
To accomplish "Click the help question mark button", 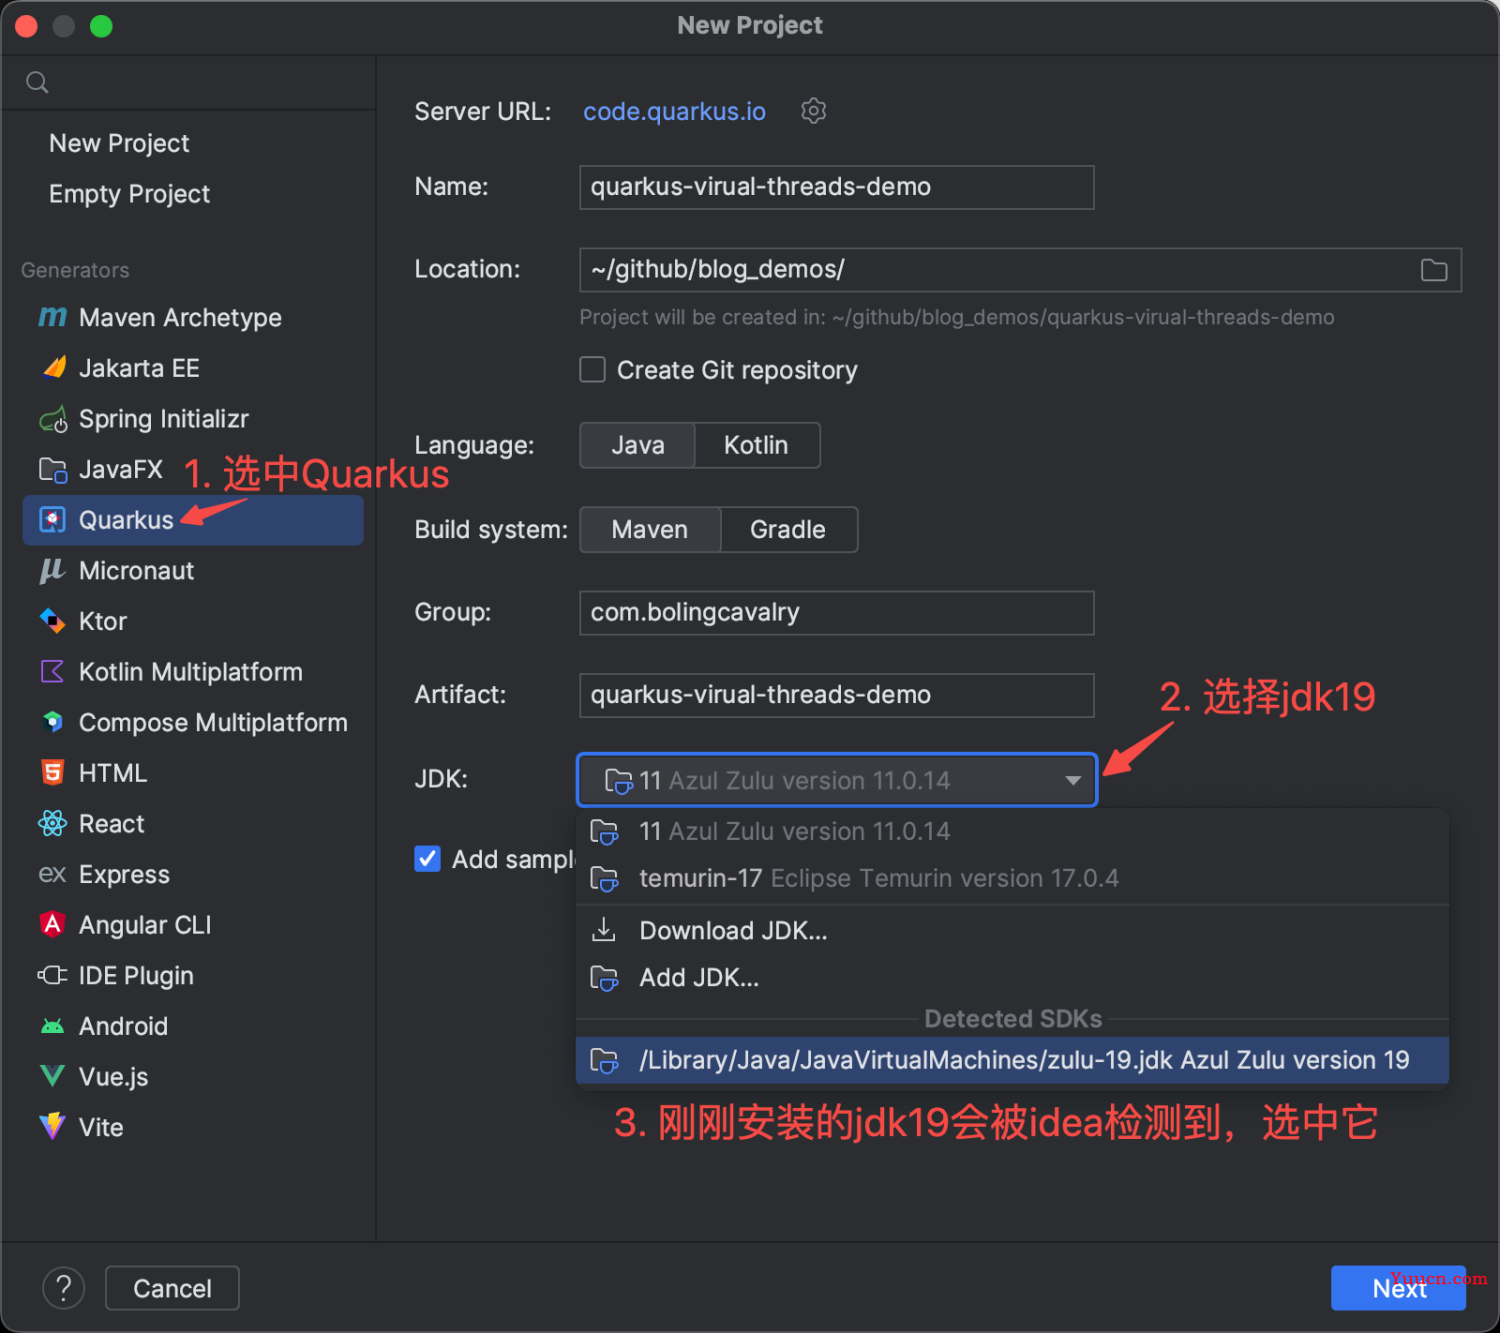I will (64, 1288).
